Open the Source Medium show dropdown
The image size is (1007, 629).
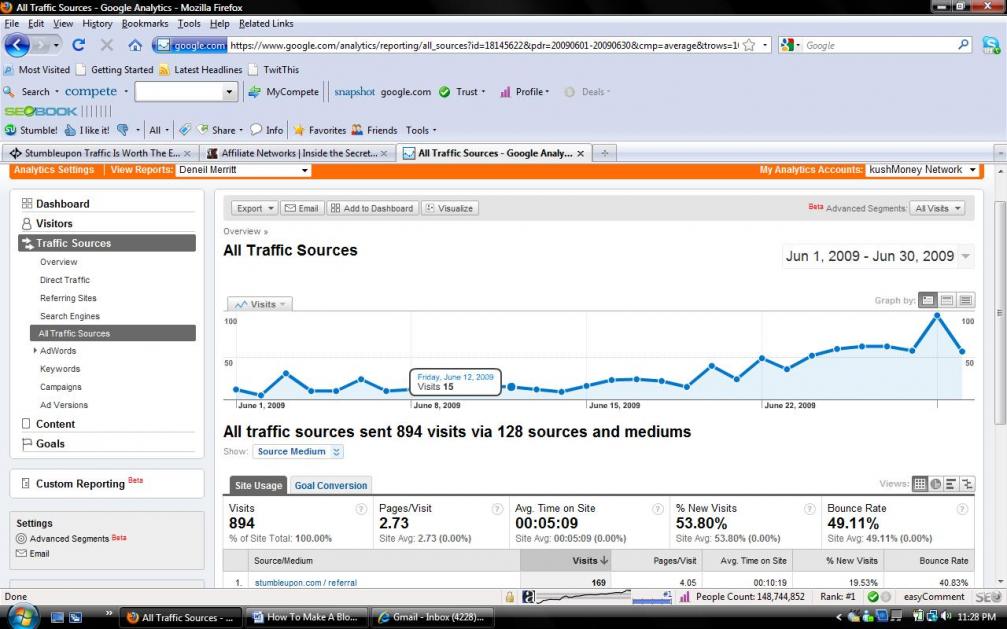click(x=298, y=452)
